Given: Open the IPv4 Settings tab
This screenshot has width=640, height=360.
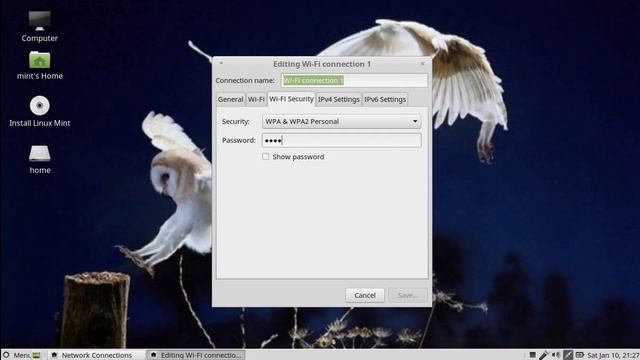Looking at the screenshot, I should pyautogui.click(x=338, y=99).
